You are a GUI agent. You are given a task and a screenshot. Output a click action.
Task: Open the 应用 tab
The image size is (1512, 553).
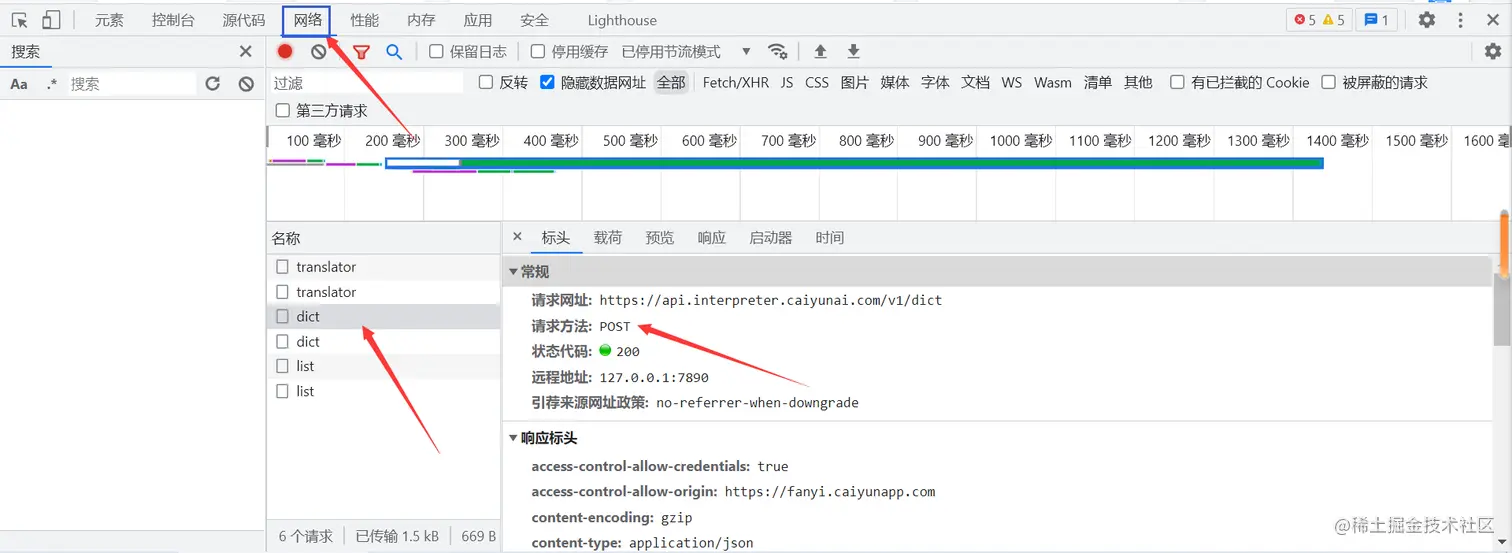click(x=478, y=20)
